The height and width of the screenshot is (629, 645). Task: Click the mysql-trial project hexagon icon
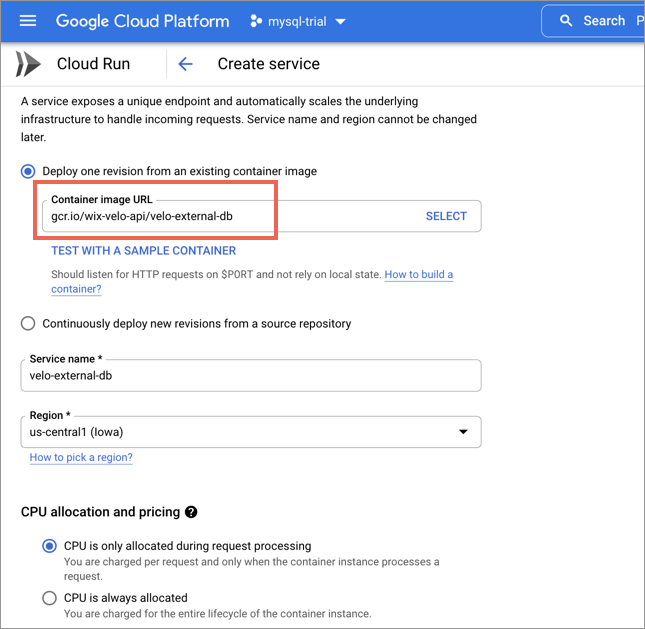click(x=256, y=21)
